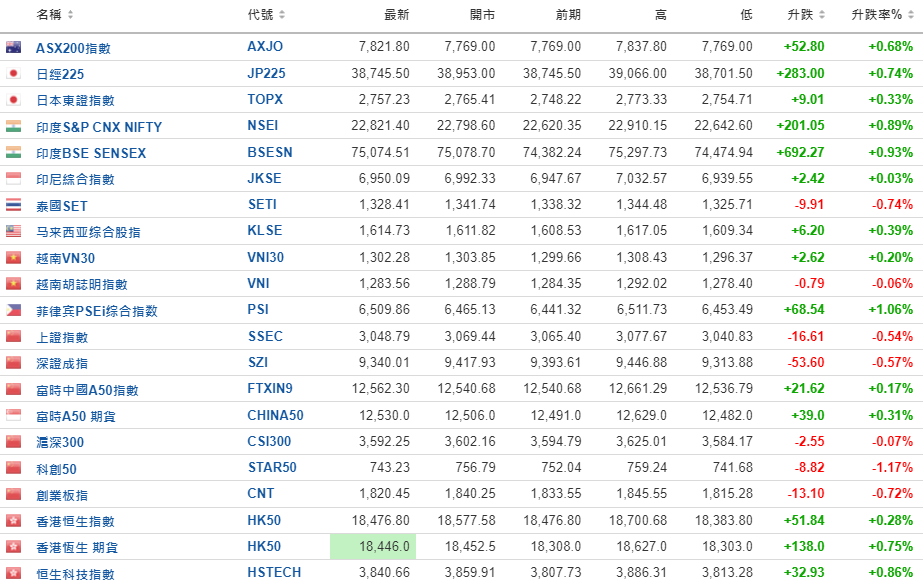Open the 越南胡誌明指數 link
This screenshot has width=923, height=586.
coord(82,285)
